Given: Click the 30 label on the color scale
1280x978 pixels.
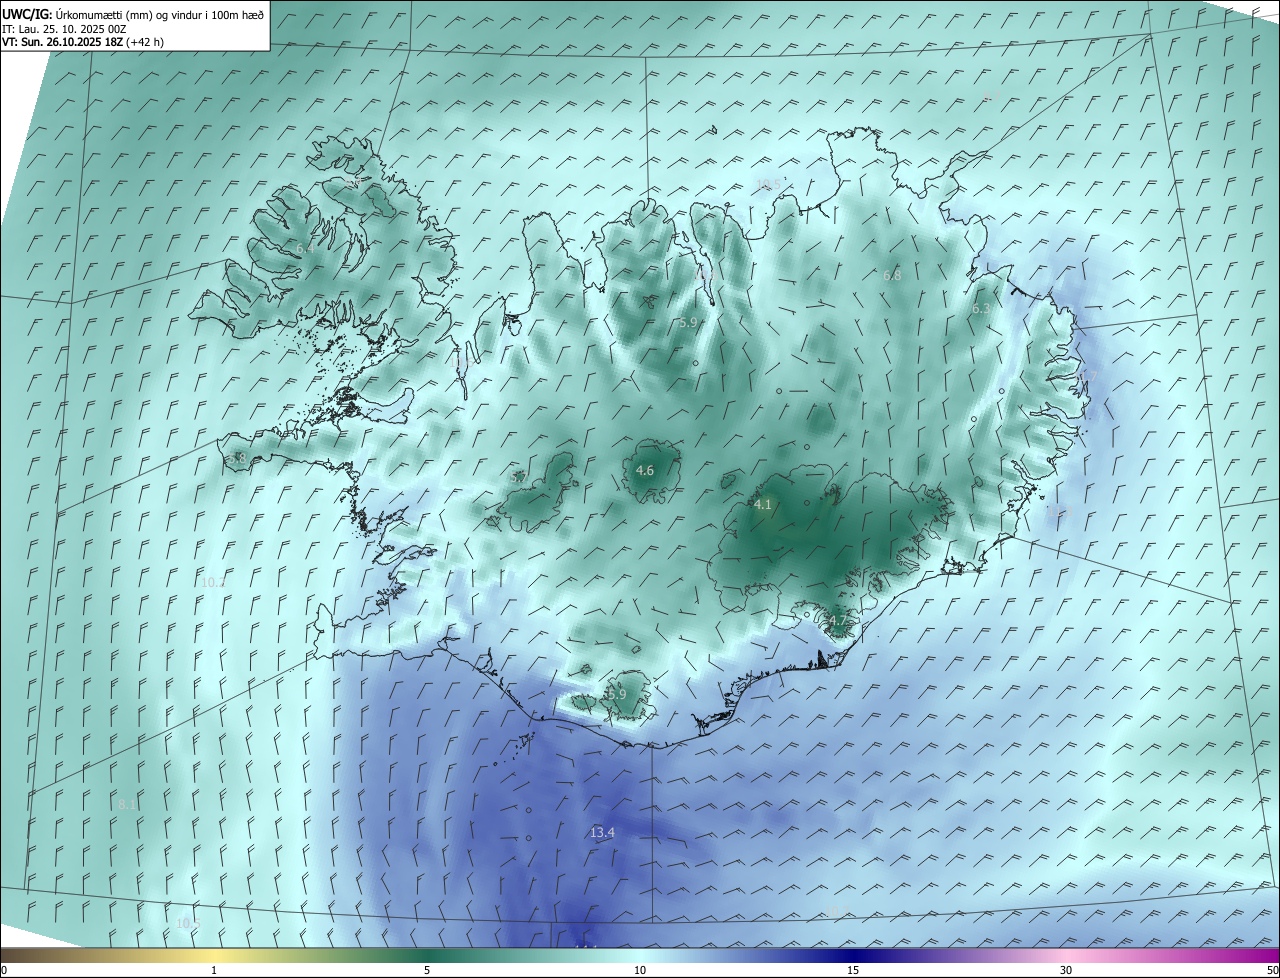Looking at the screenshot, I should point(1066,970).
